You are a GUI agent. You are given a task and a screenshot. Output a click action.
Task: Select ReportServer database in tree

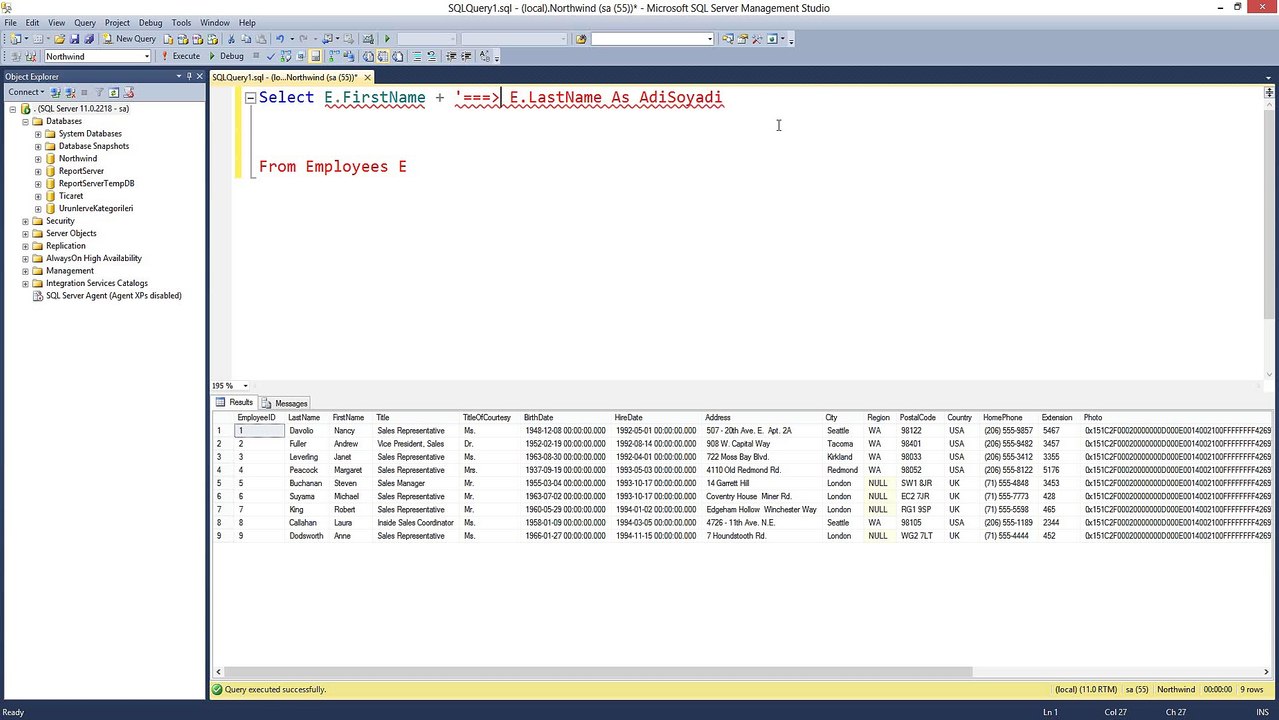81,171
